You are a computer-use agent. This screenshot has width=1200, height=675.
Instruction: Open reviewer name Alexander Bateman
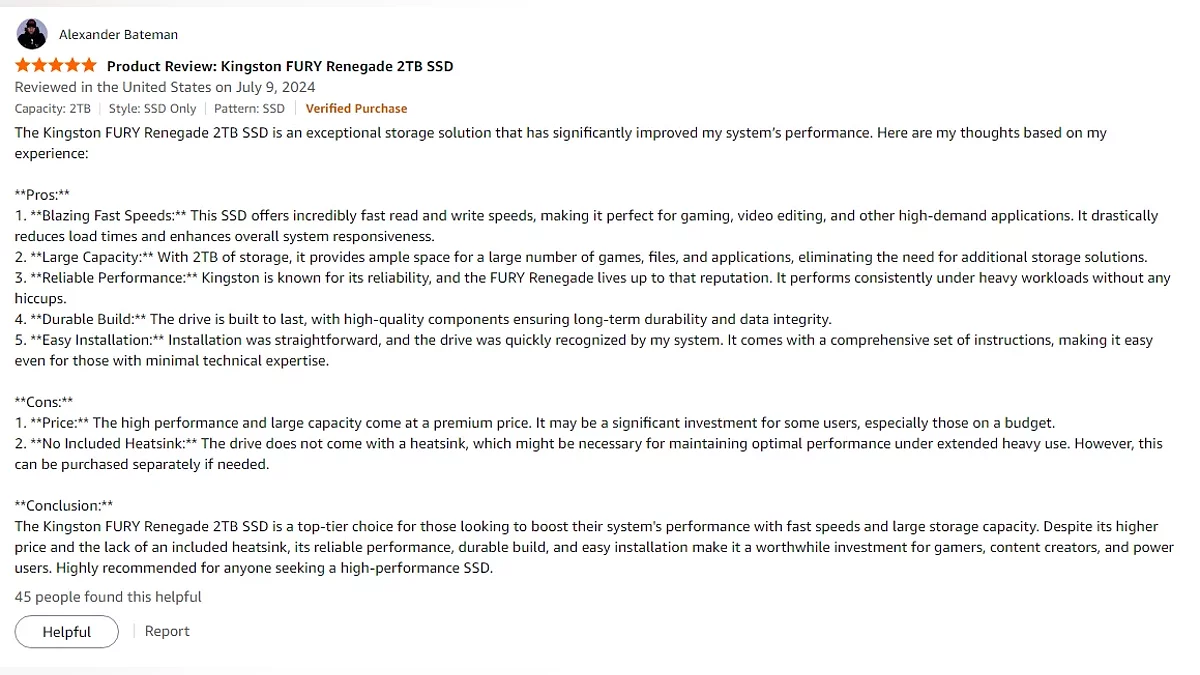pos(118,35)
